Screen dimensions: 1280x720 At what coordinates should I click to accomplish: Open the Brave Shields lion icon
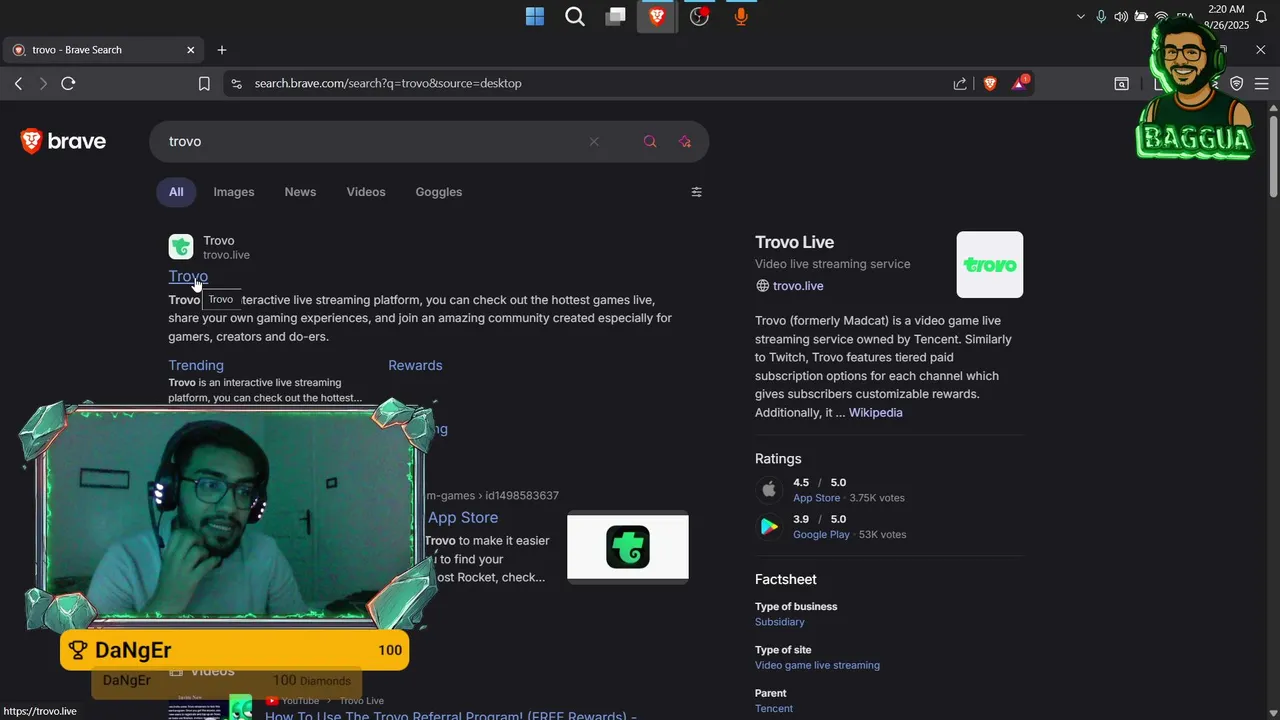click(x=990, y=84)
